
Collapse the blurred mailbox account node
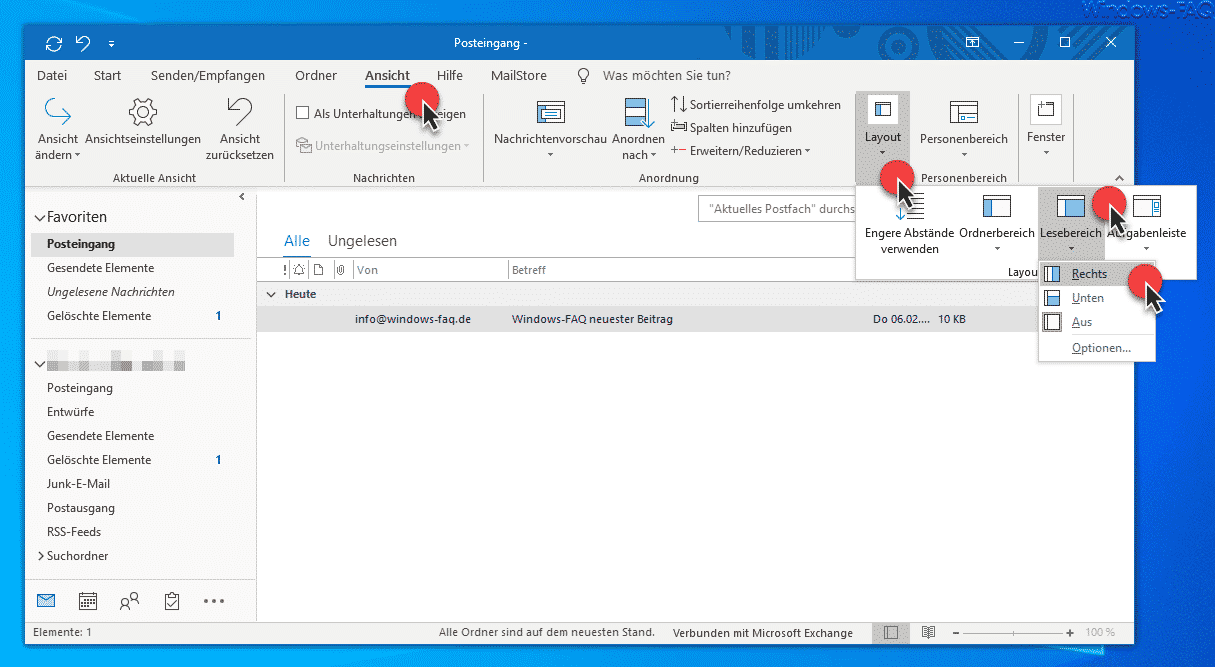[40, 362]
